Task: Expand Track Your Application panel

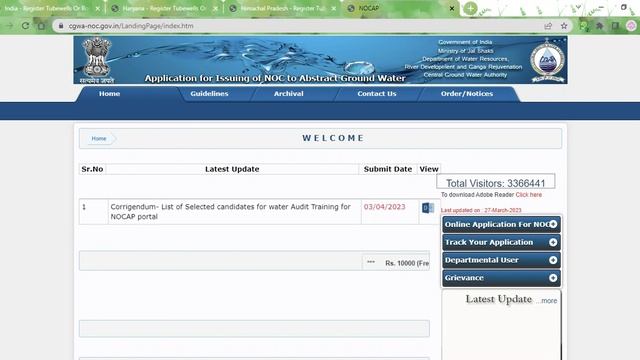Action: [501, 242]
